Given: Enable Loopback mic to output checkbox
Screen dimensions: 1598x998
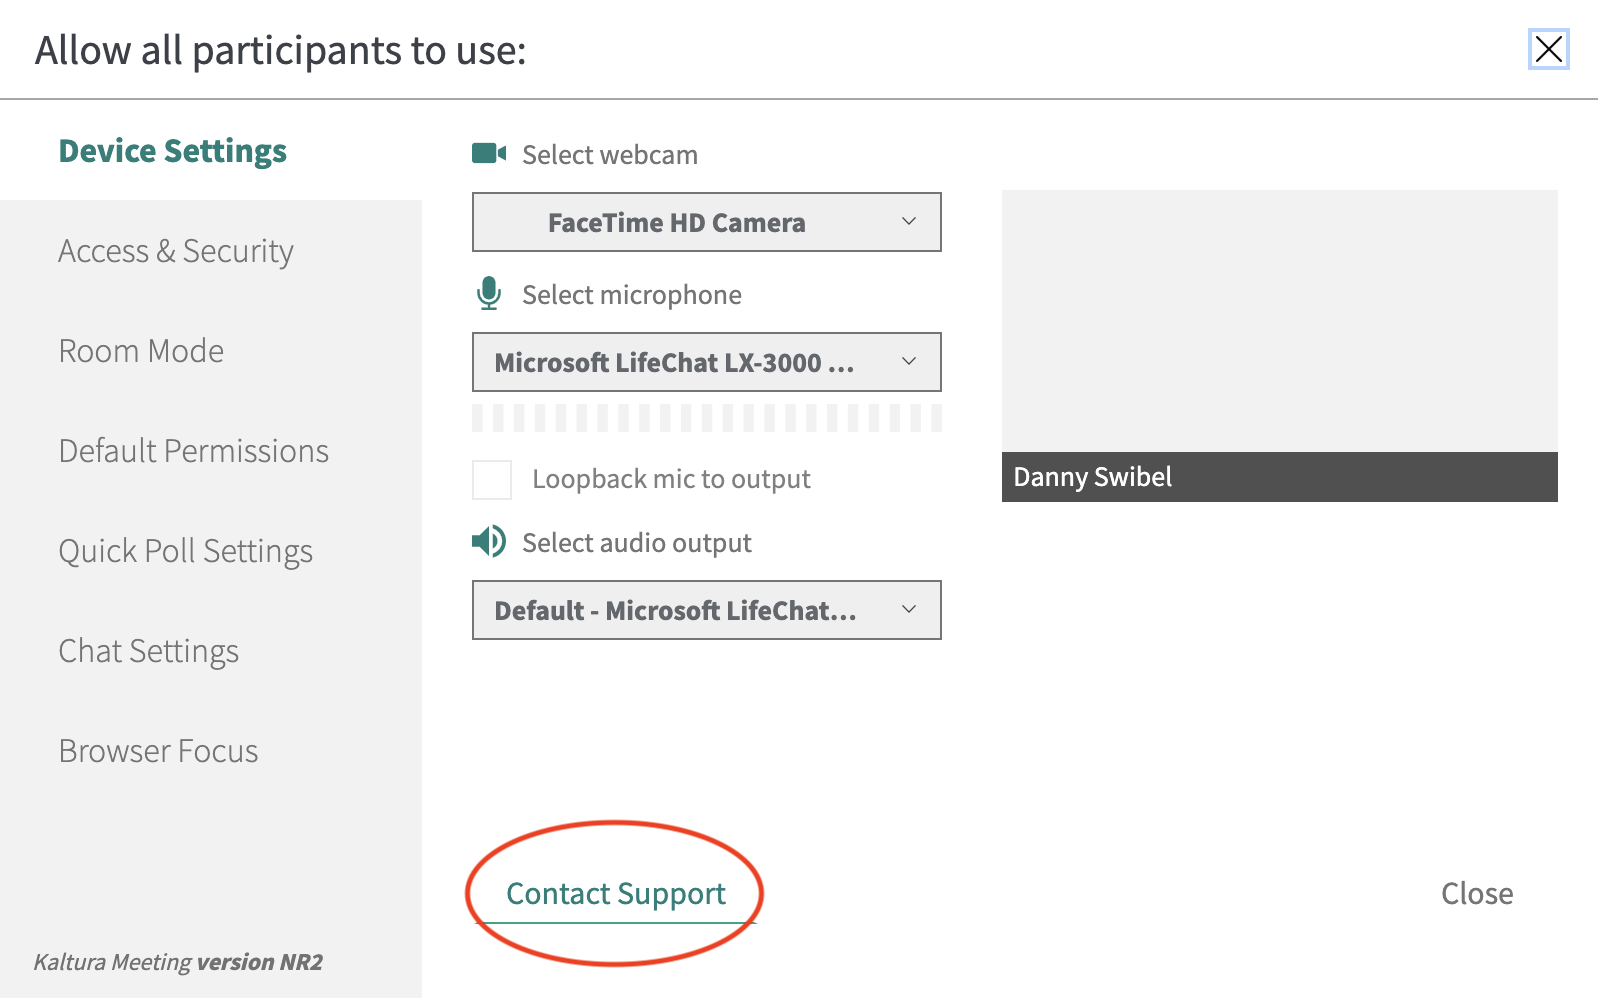Looking at the screenshot, I should [492, 480].
